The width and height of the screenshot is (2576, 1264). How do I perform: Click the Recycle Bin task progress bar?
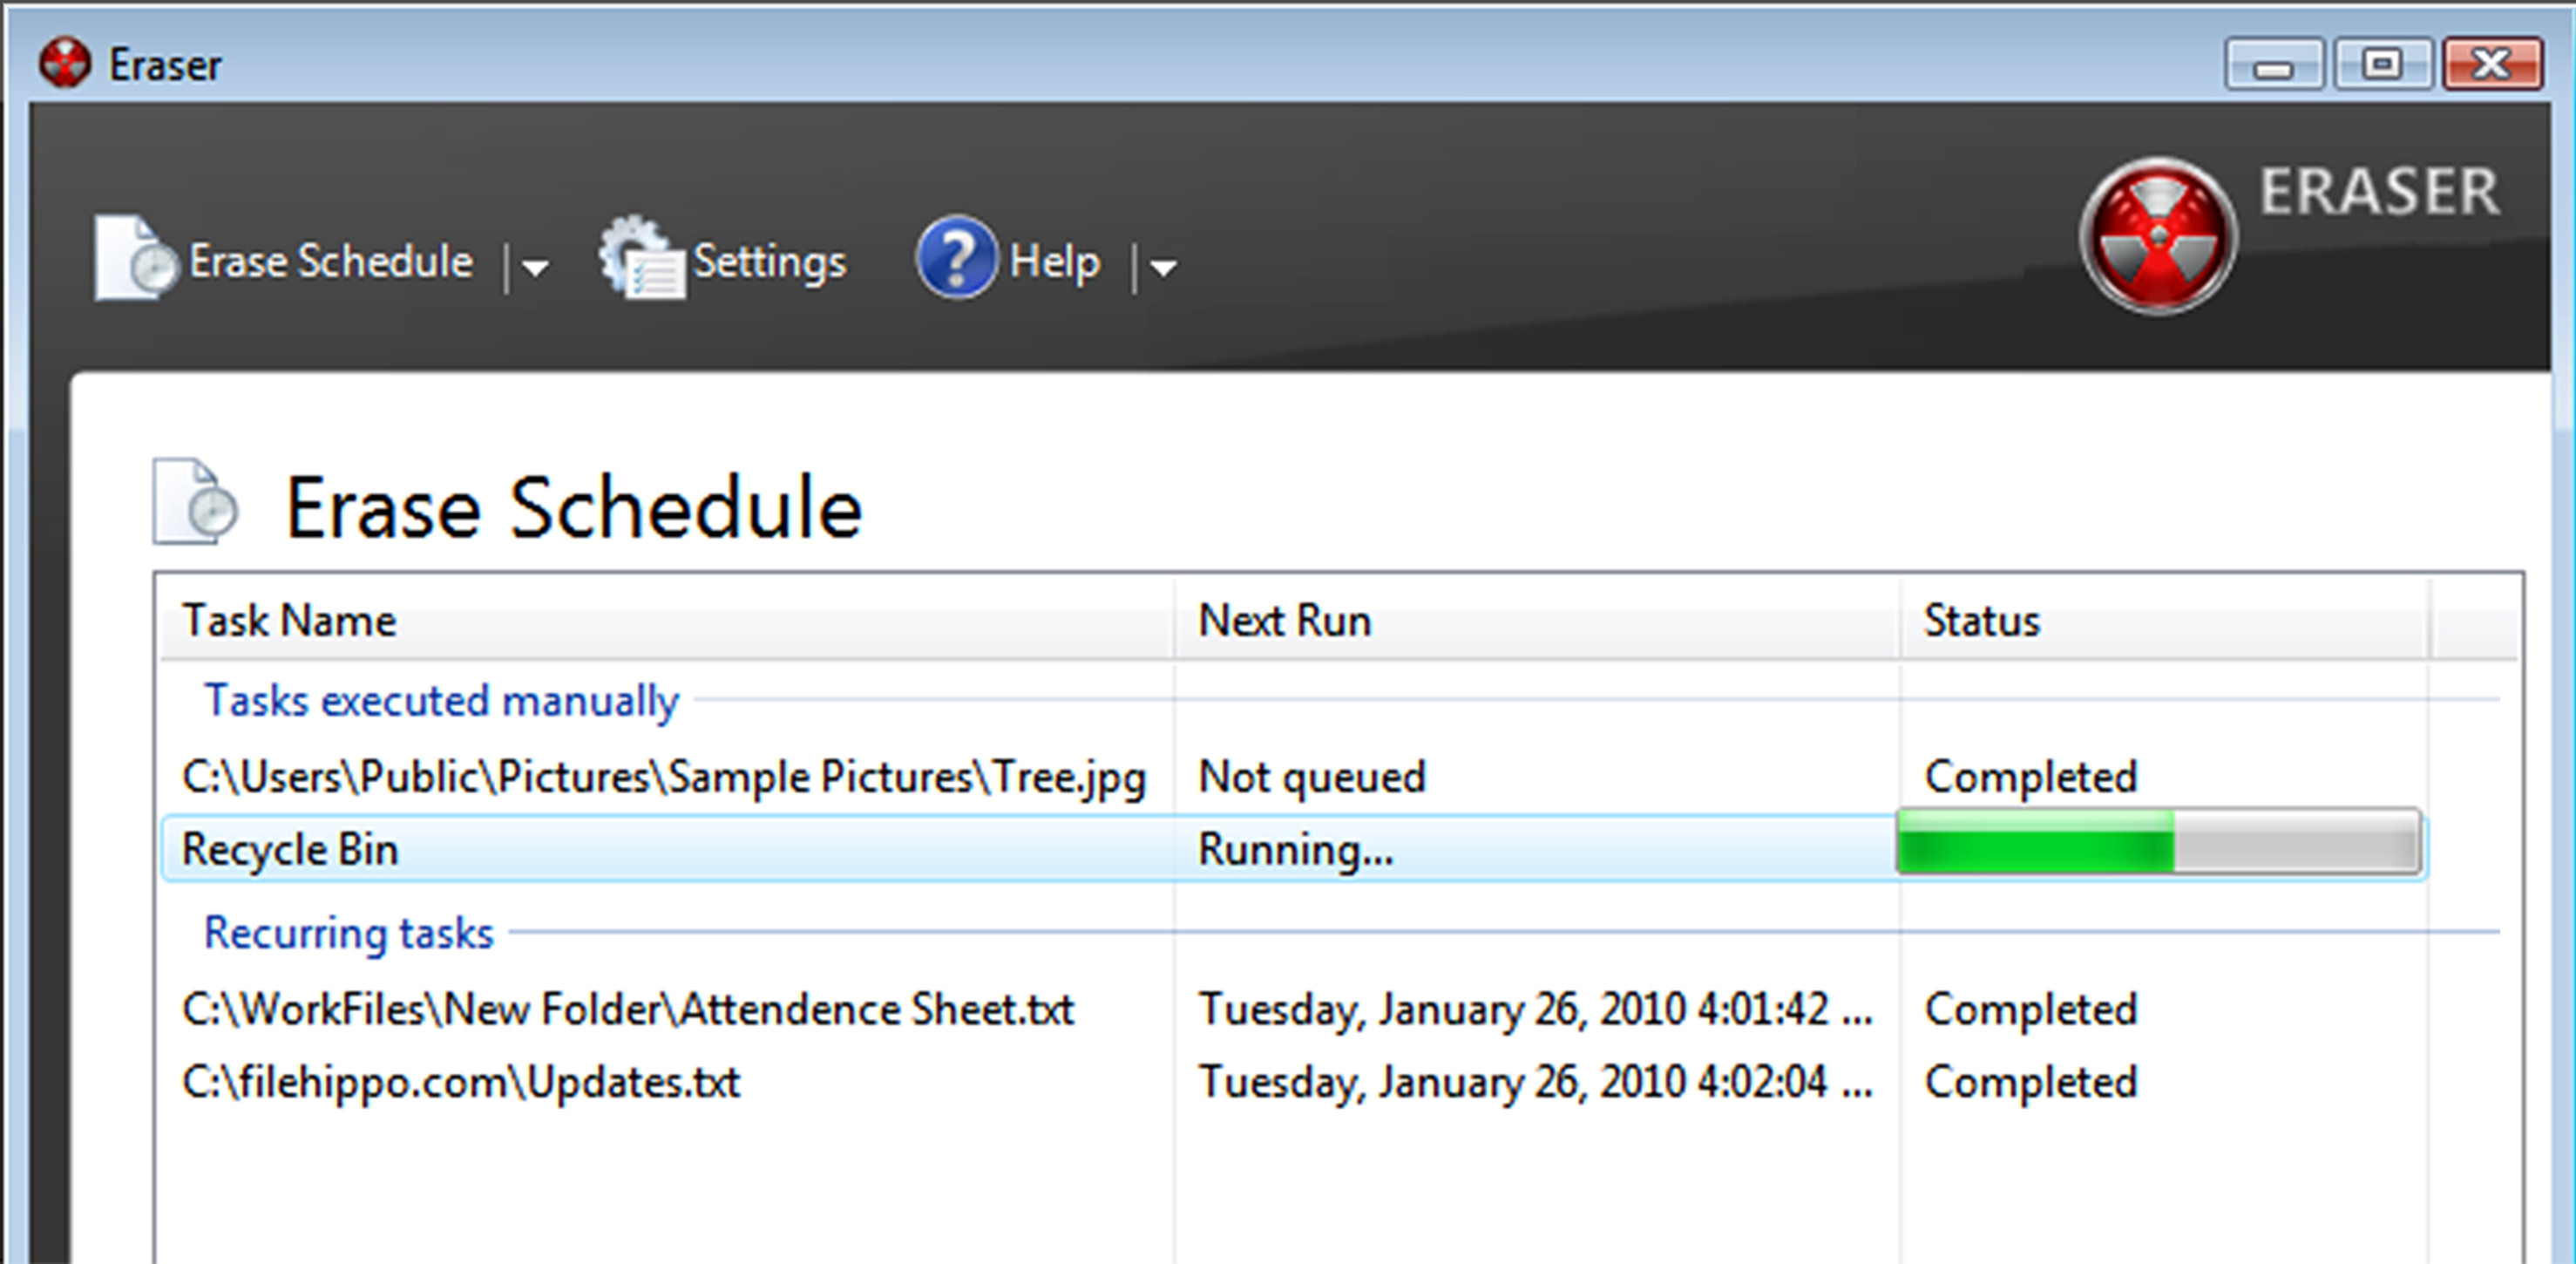2158,843
